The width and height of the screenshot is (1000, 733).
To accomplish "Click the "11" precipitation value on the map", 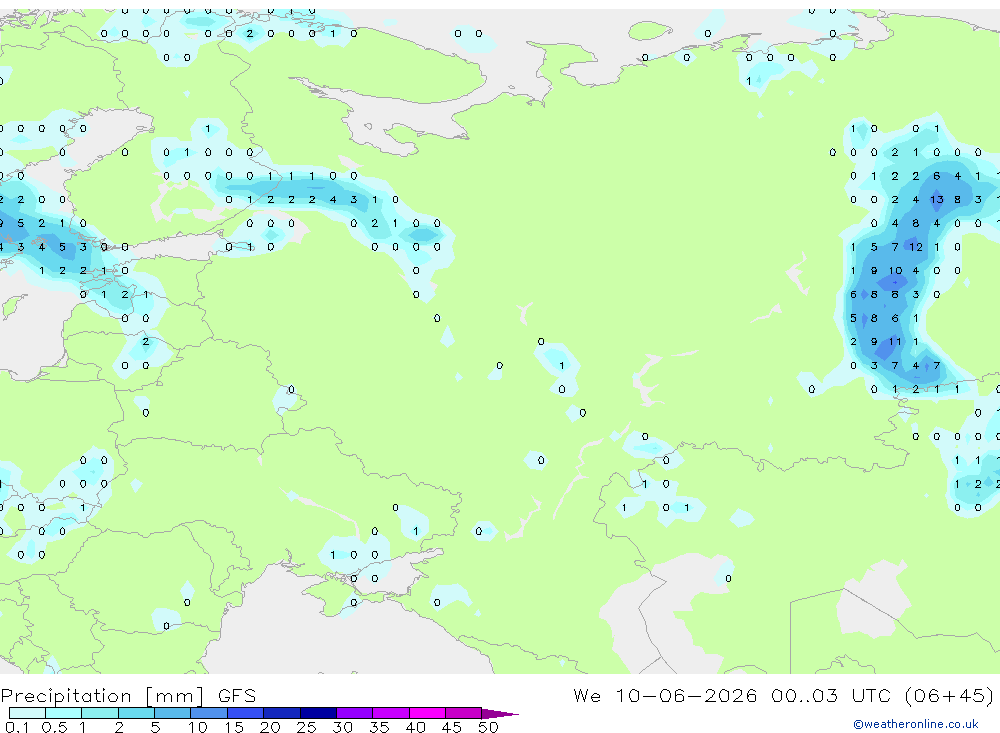I will pyautogui.click(x=895, y=341).
